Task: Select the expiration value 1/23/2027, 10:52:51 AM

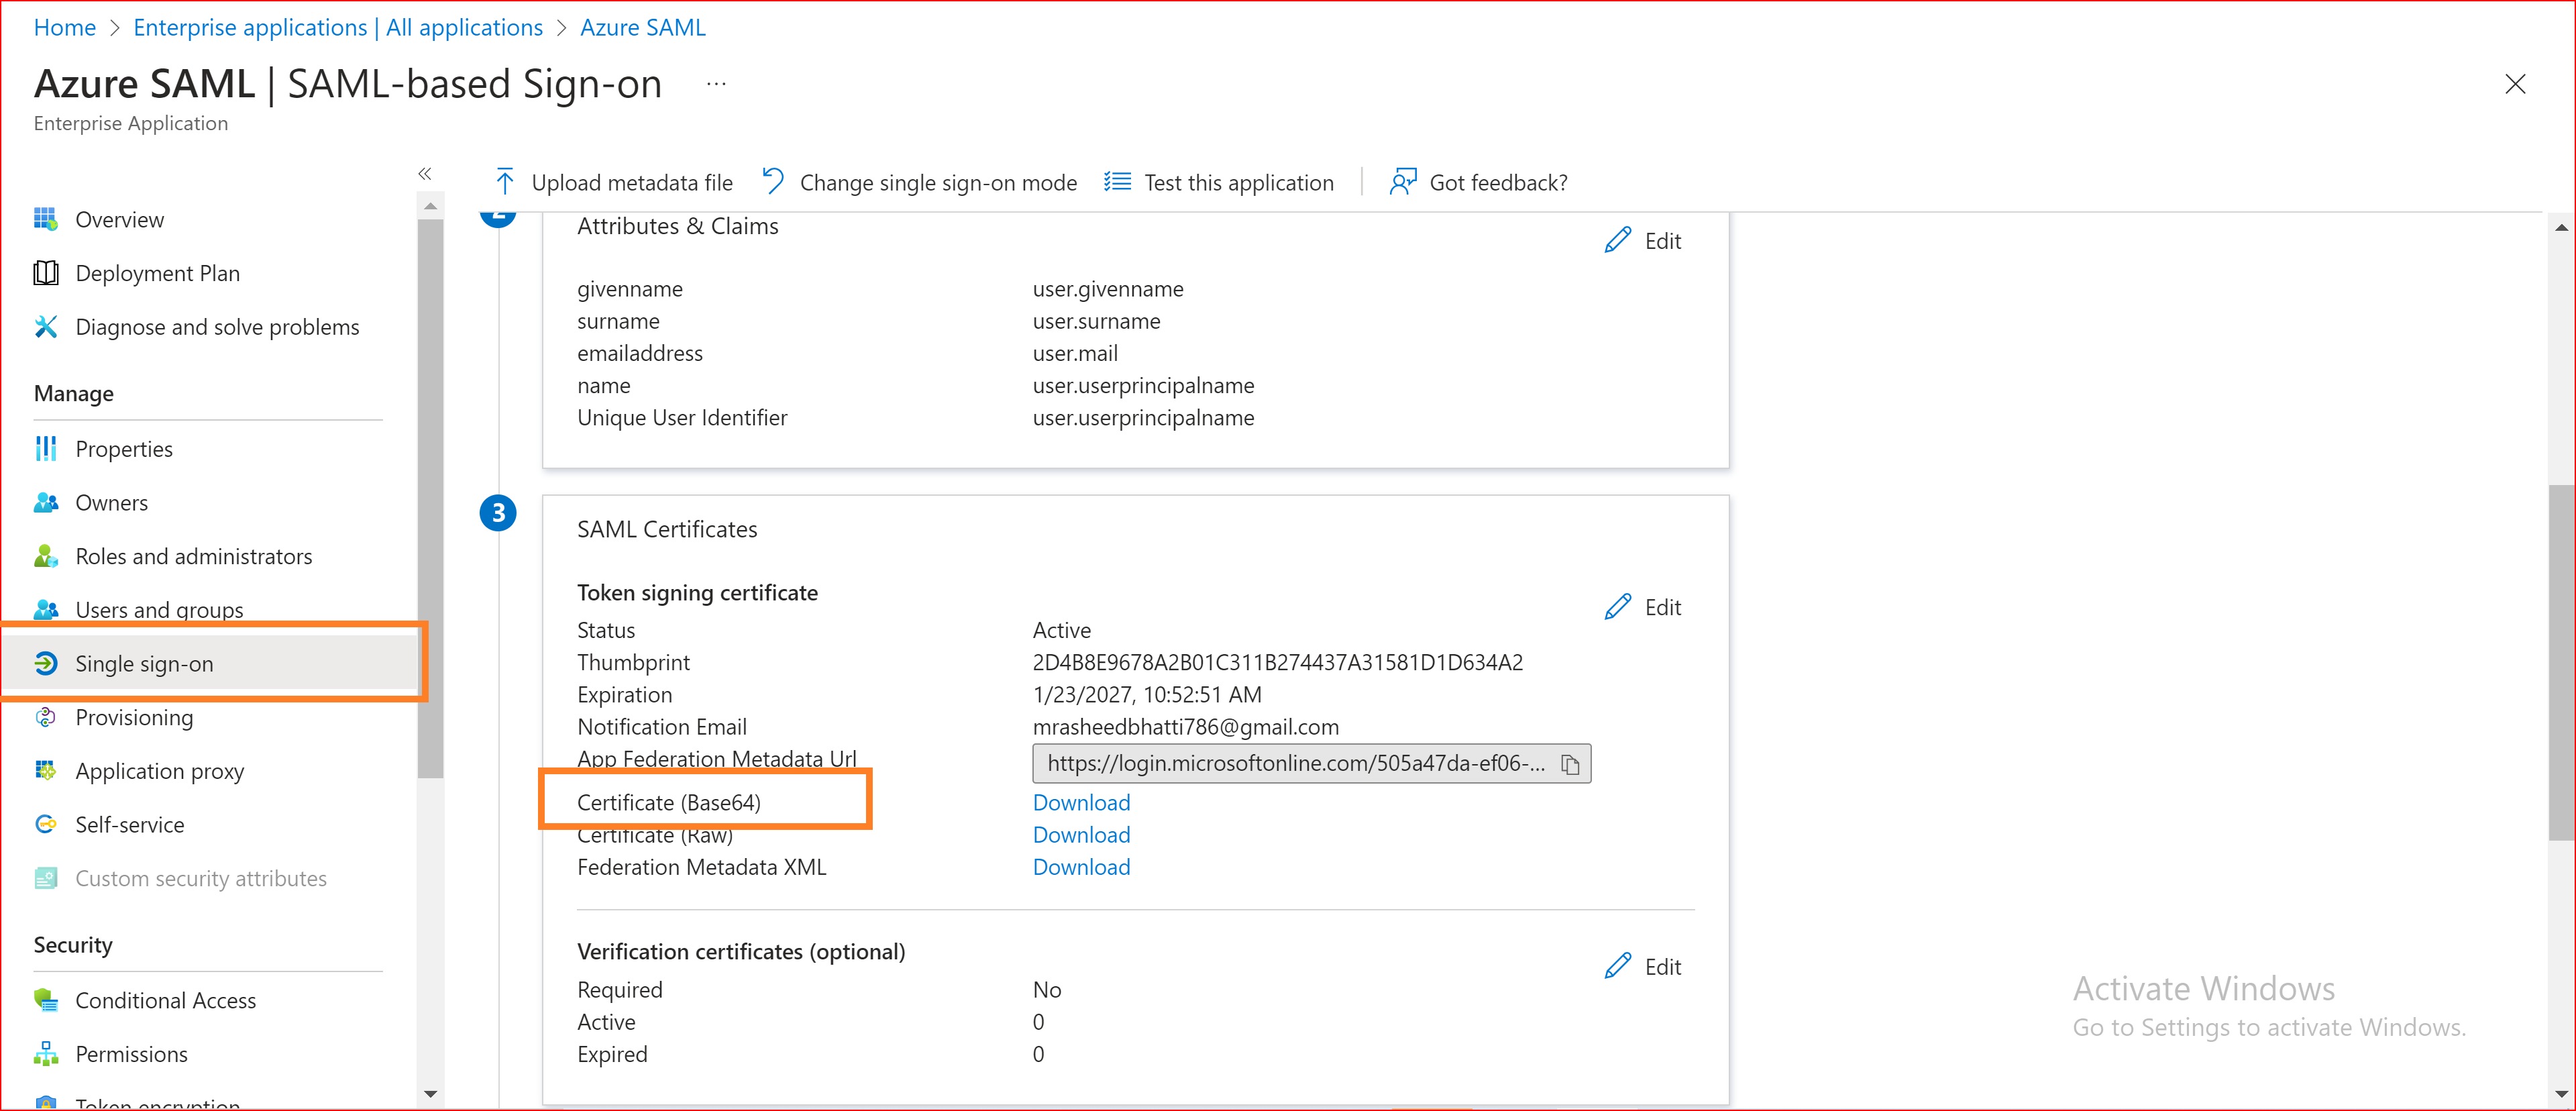Action: (x=1147, y=695)
